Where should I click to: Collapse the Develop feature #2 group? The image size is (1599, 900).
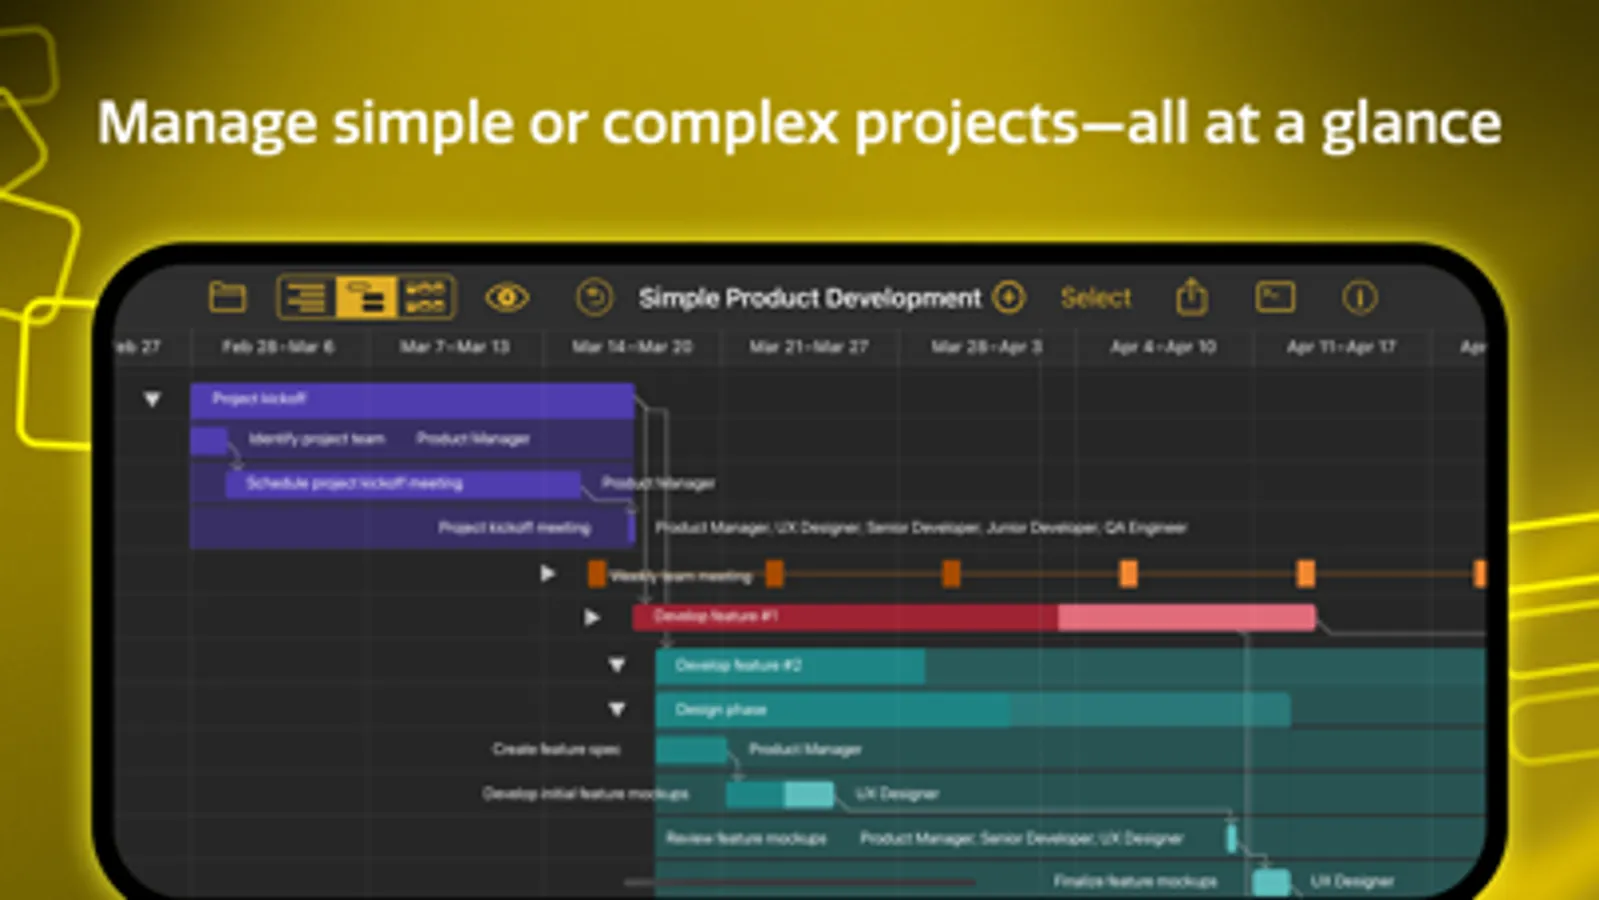[617, 665]
